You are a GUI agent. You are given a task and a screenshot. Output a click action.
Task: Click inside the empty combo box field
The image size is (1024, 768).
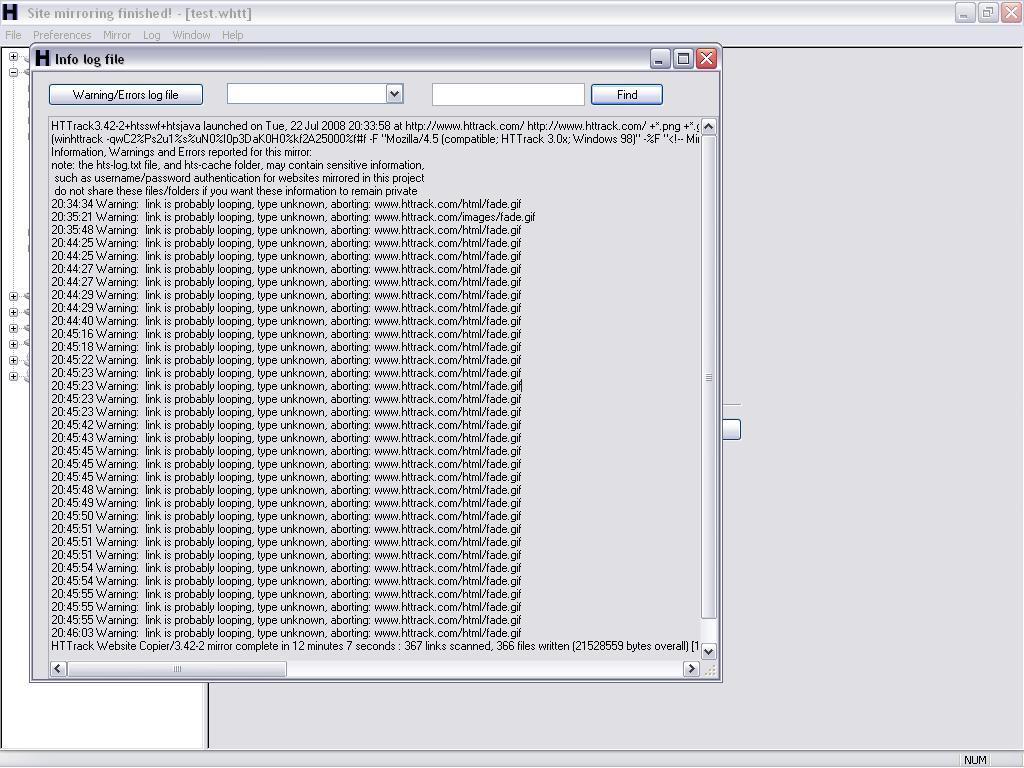pyautogui.click(x=307, y=94)
